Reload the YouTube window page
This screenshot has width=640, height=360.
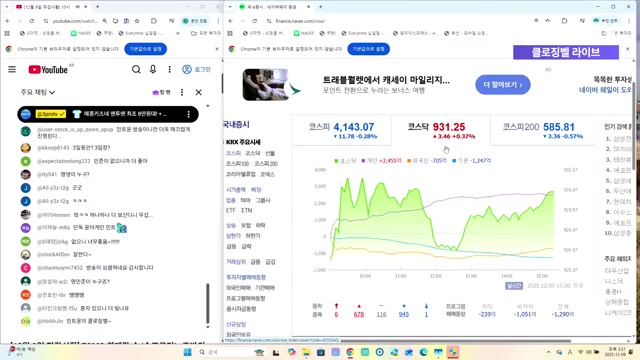(x=31, y=21)
